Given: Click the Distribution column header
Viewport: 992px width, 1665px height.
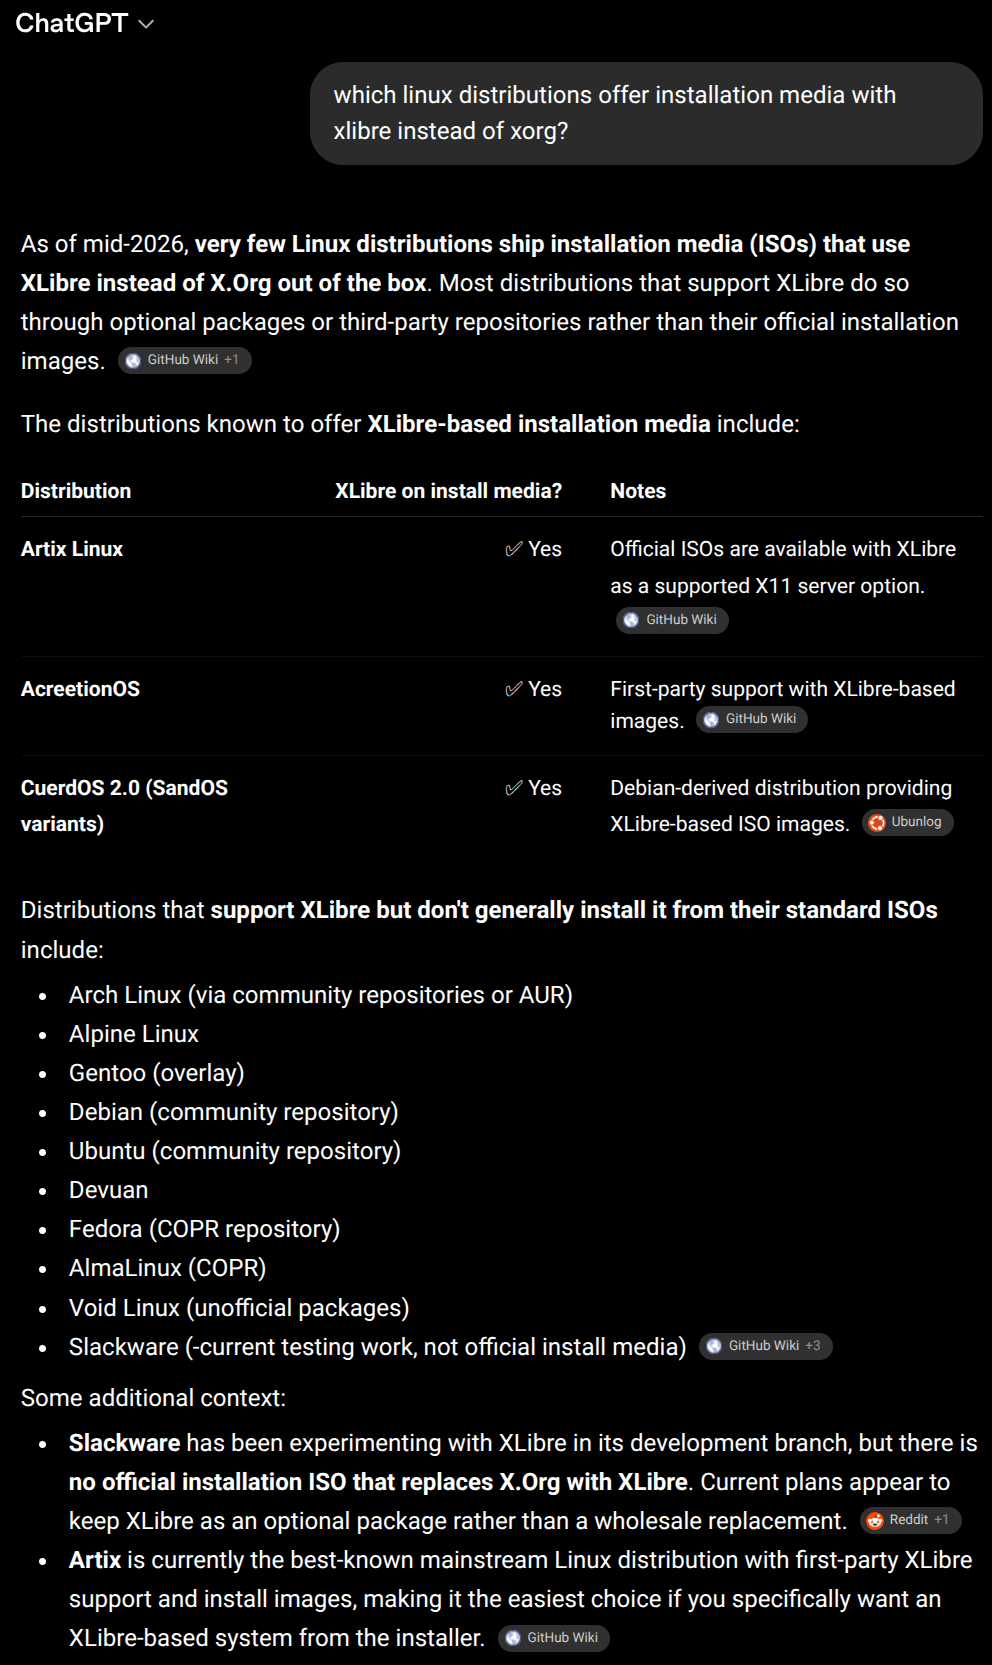Looking at the screenshot, I should [76, 491].
